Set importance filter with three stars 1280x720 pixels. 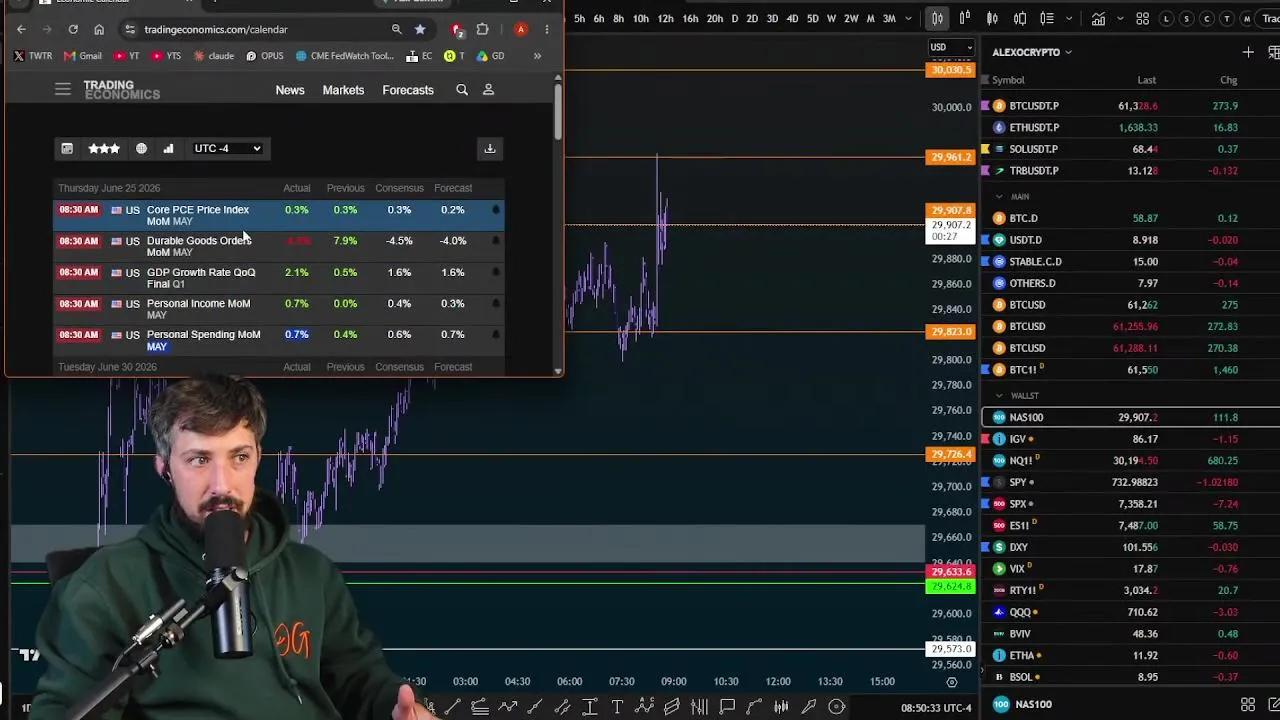104,148
